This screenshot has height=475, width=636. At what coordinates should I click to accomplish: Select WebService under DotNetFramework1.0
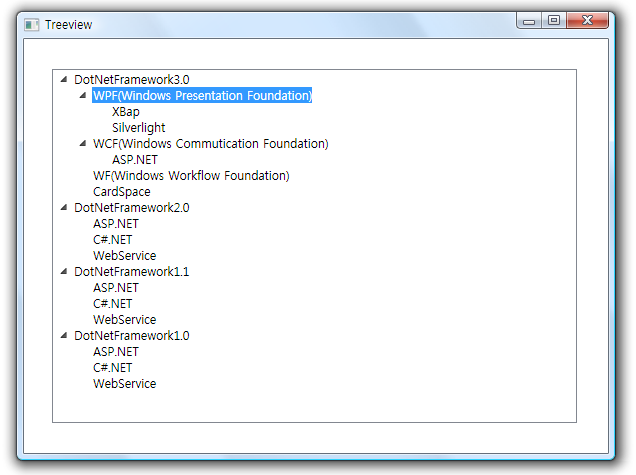[x=125, y=384]
